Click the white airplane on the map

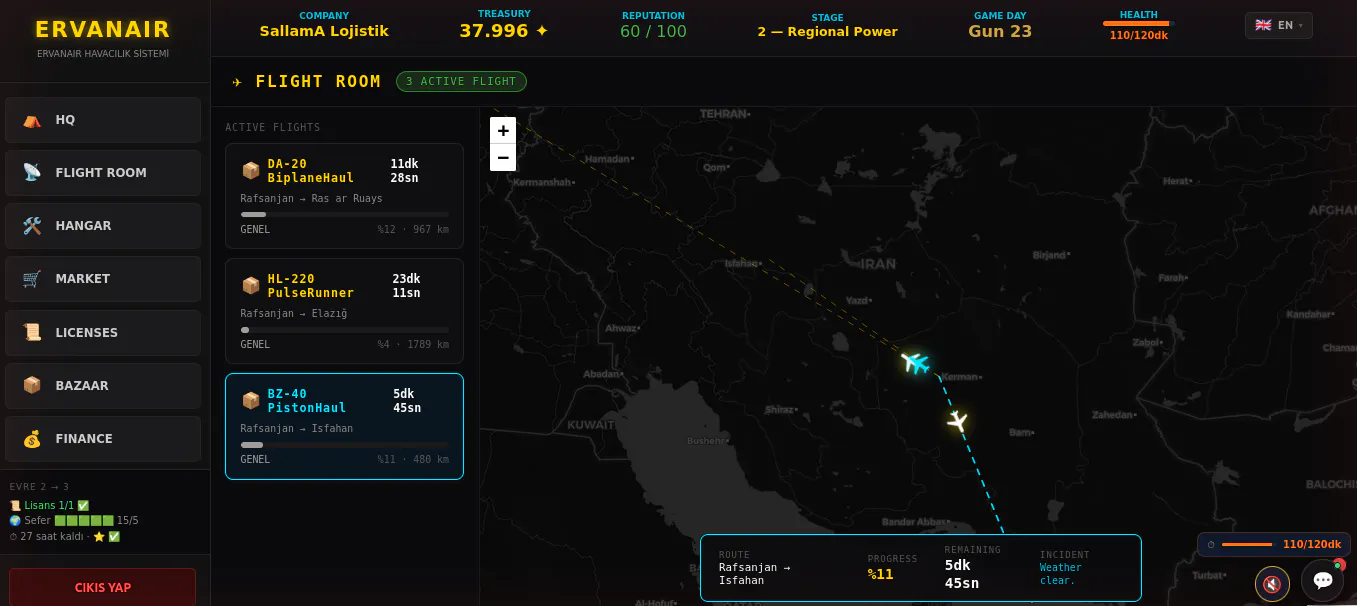coord(958,421)
